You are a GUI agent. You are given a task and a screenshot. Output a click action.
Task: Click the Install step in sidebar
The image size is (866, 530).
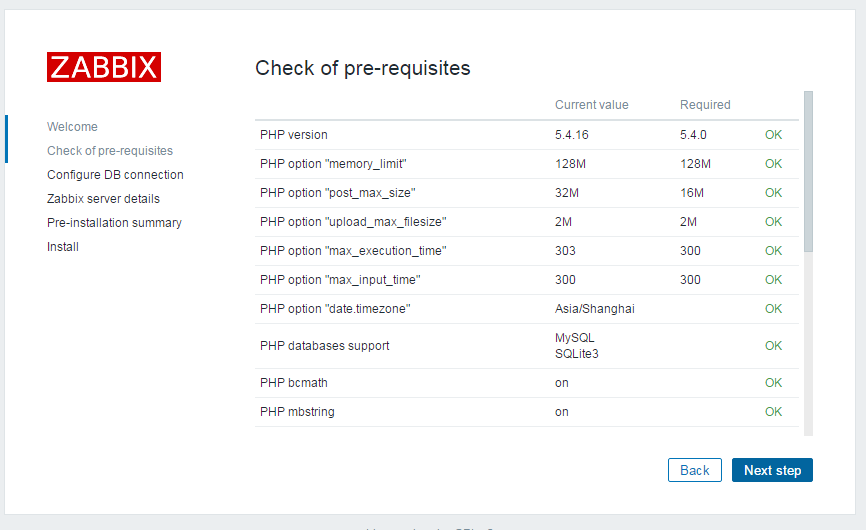(63, 247)
